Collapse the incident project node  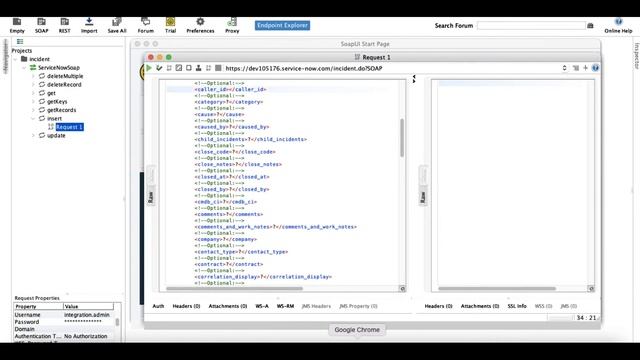pos(16,59)
